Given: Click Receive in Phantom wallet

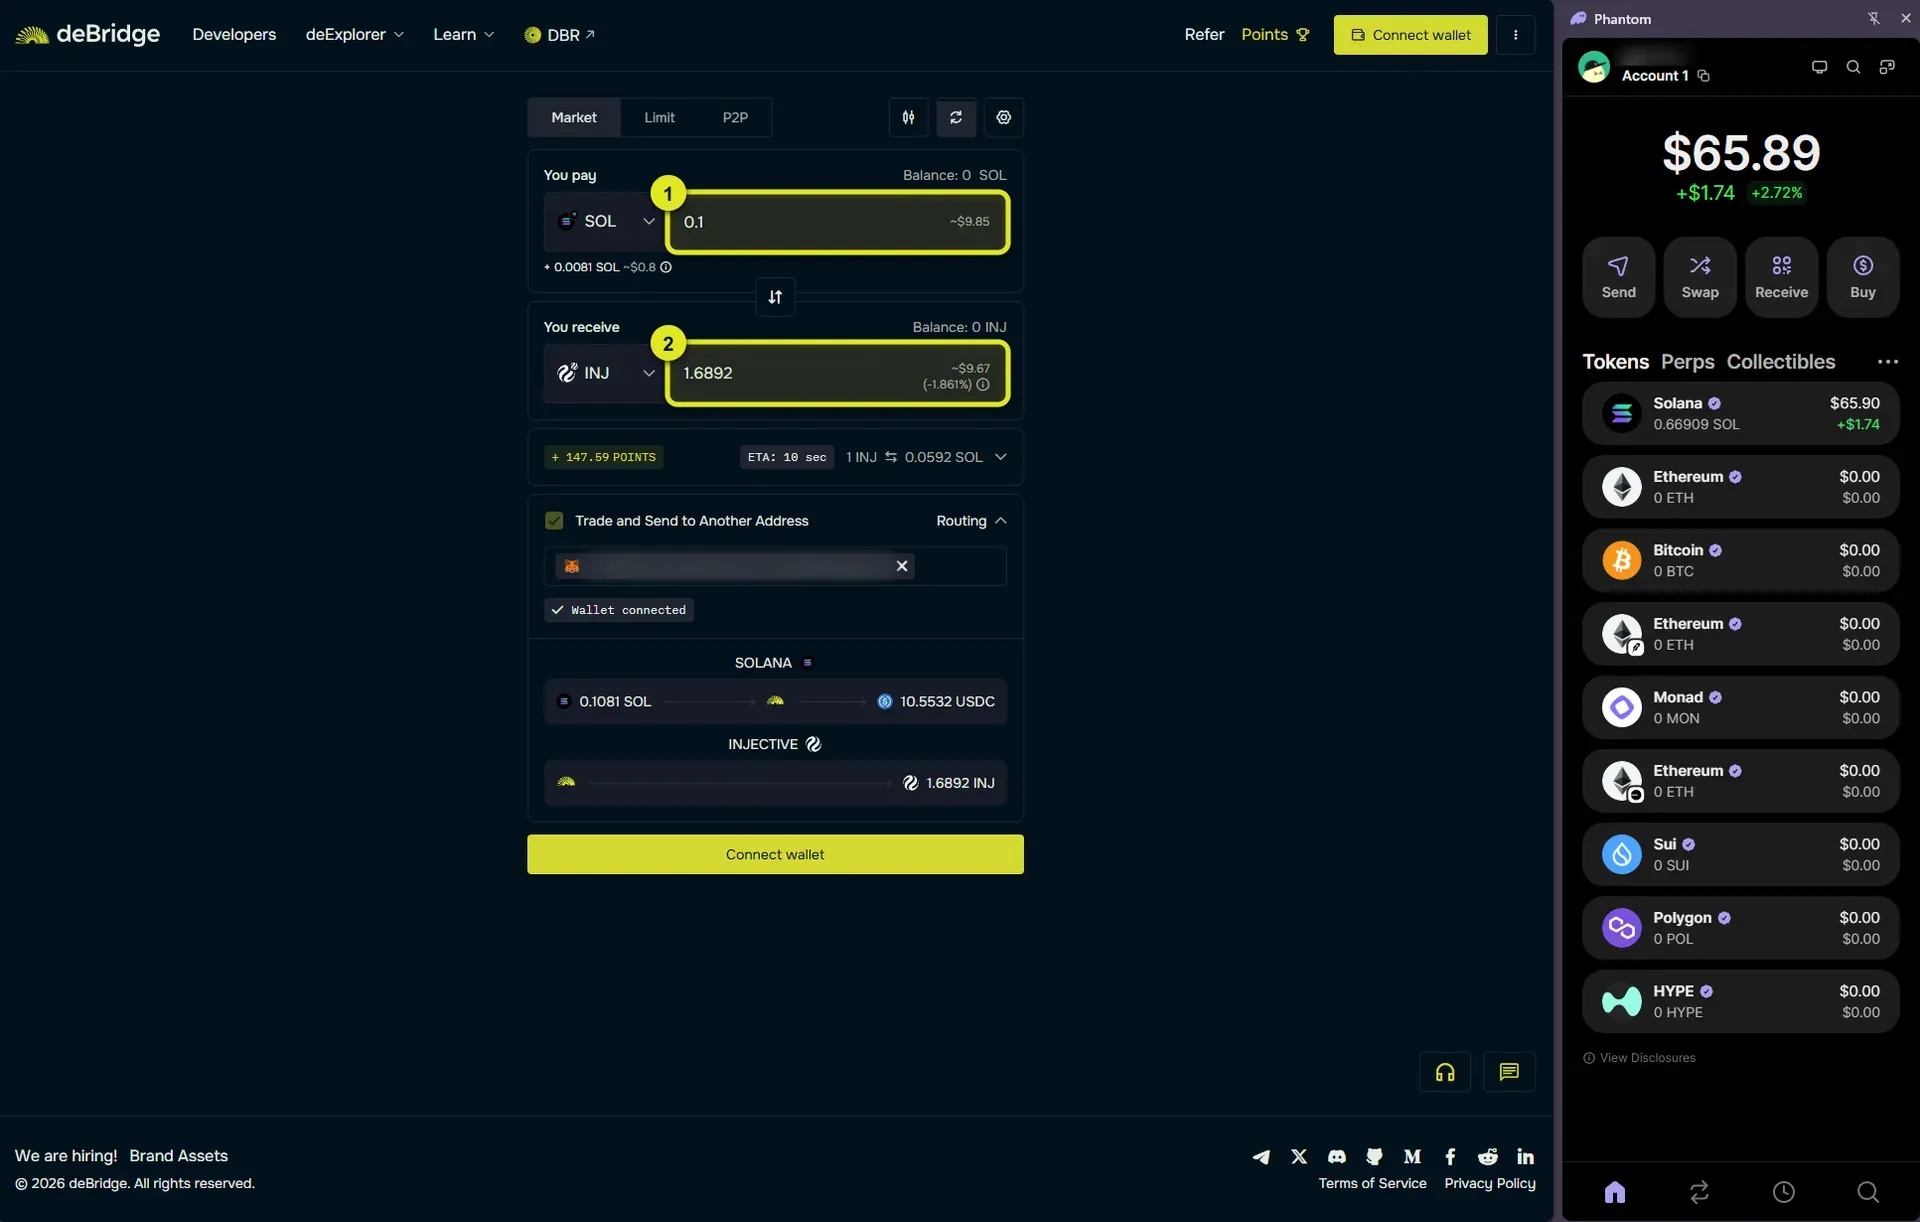Looking at the screenshot, I should tap(1781, 277).
